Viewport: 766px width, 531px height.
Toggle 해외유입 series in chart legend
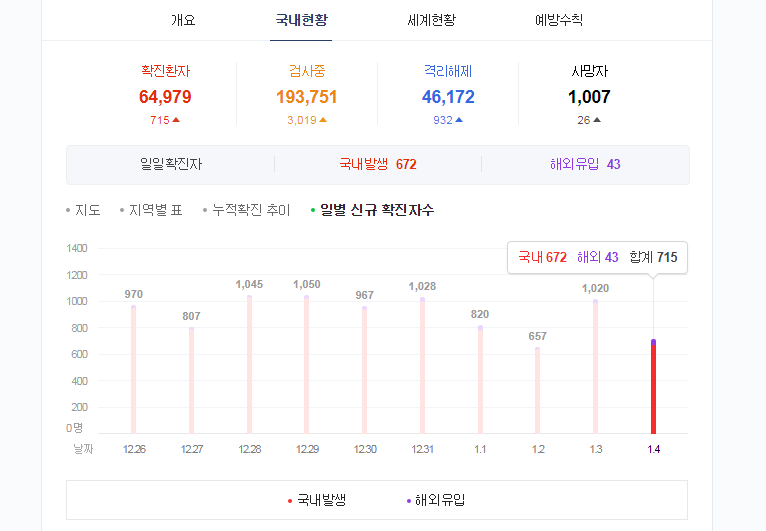[436, 500]
